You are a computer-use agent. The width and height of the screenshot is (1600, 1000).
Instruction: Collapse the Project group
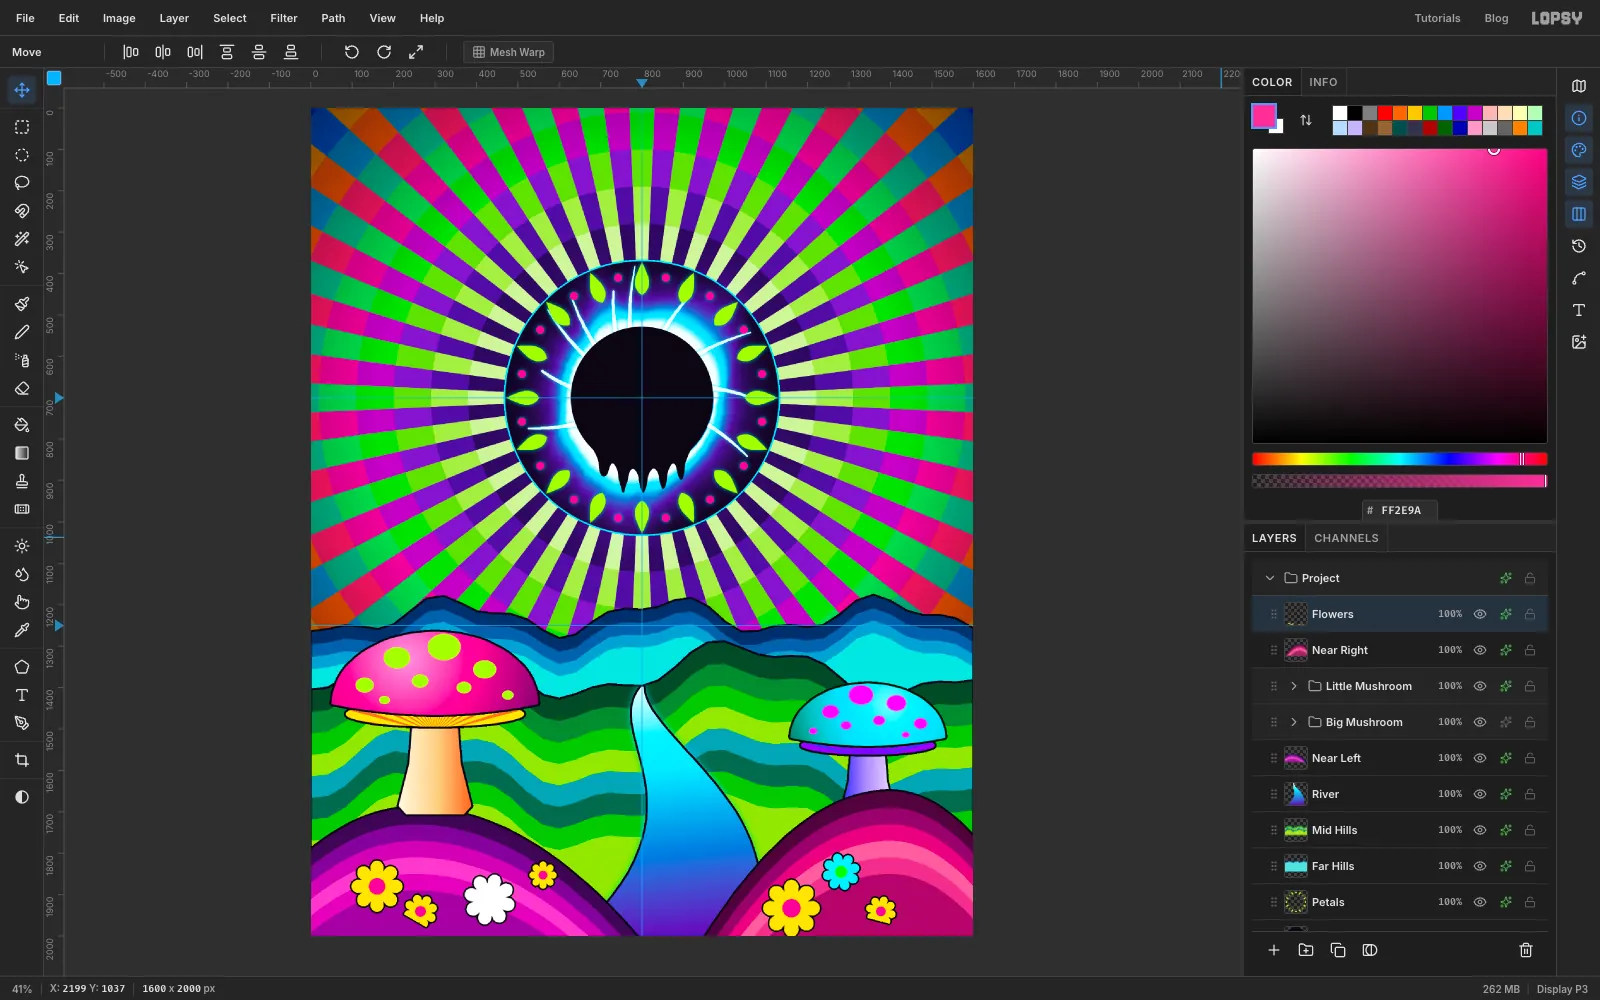point(1270,578)
